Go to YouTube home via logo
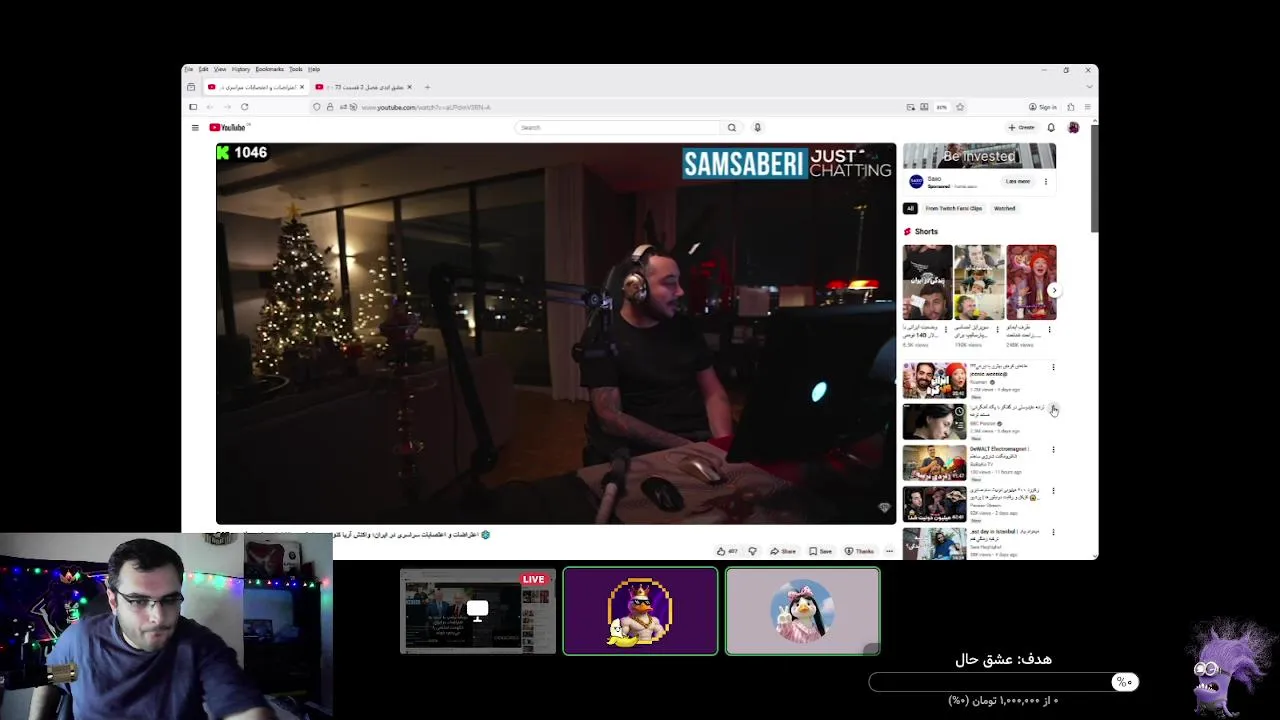This screenshot has width=1280, height=720. coord(228,127)
